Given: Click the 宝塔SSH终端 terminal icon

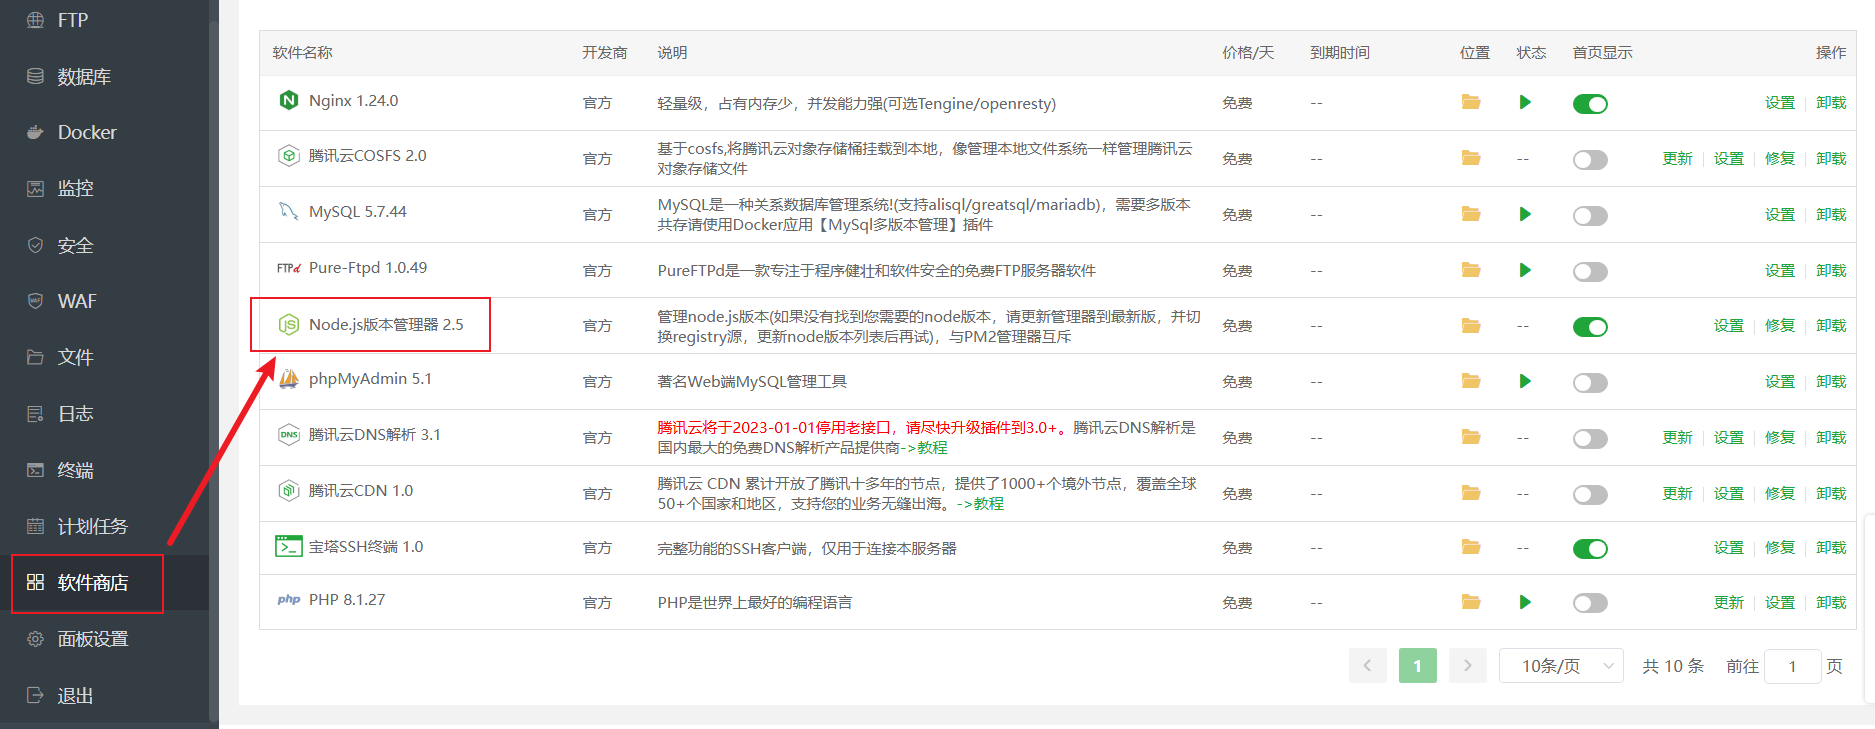Looking at the screenshot, I should coord(288,547).
